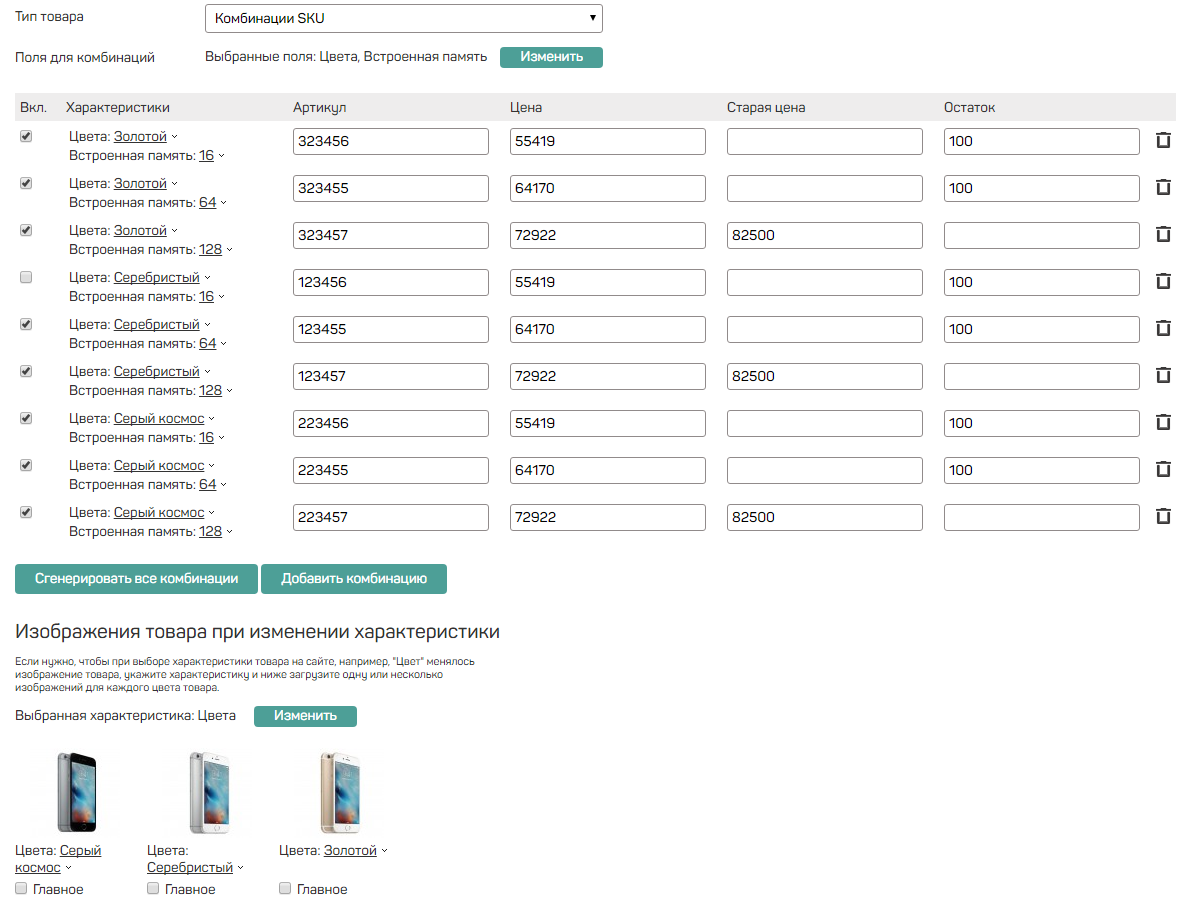Select the gold iPhone thumbnail
1200x900 pixels.
tap(338, 793)
